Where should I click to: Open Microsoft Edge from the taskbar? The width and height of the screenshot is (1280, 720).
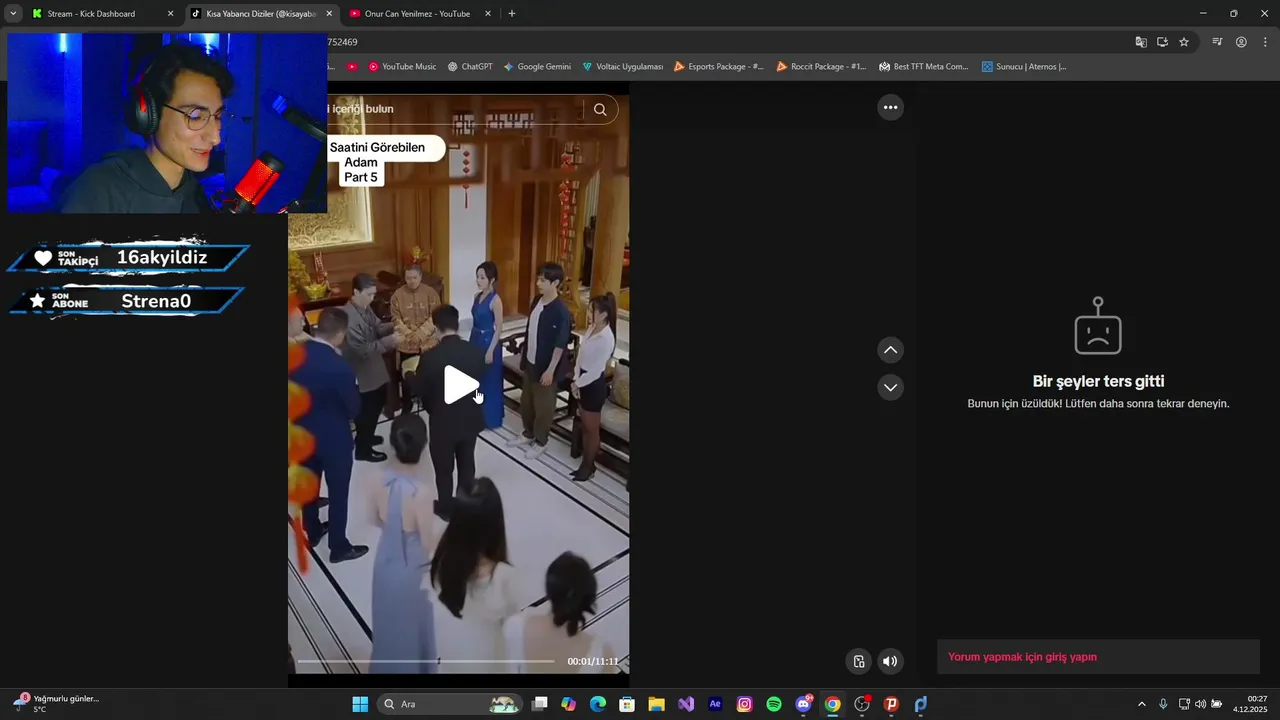598,704
